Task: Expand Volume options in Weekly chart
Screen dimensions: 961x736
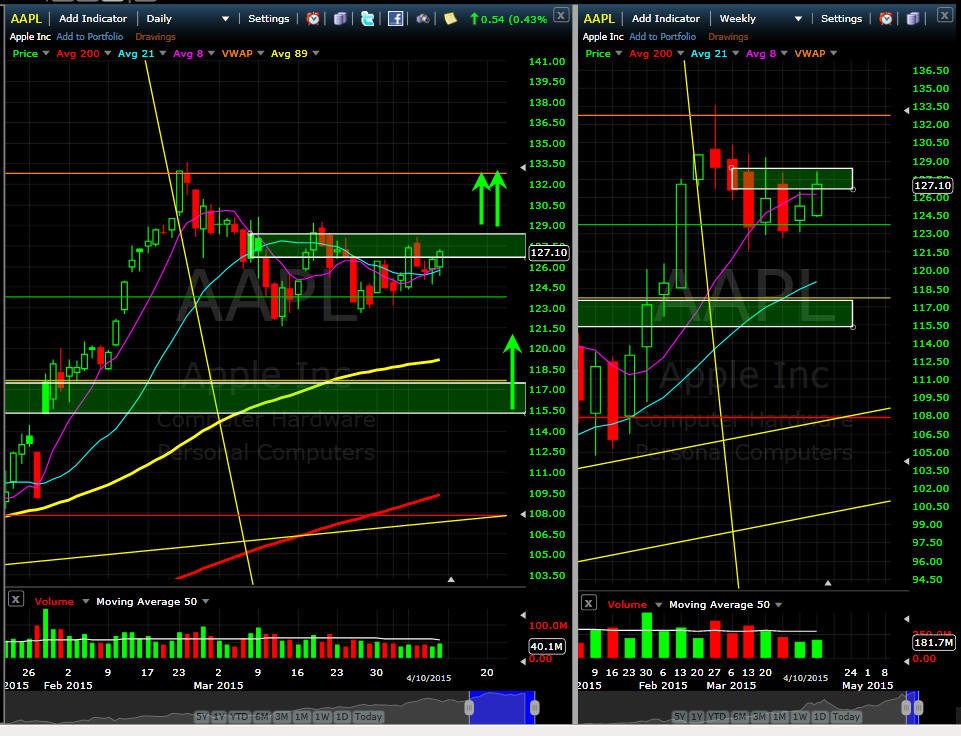Action: coord(658,605)
